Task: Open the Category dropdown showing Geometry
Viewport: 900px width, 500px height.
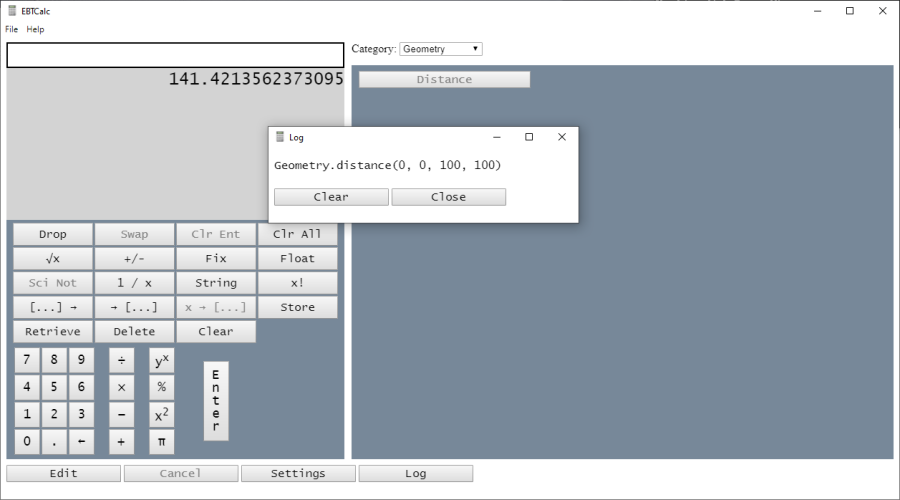Action: tap(441, 49)
